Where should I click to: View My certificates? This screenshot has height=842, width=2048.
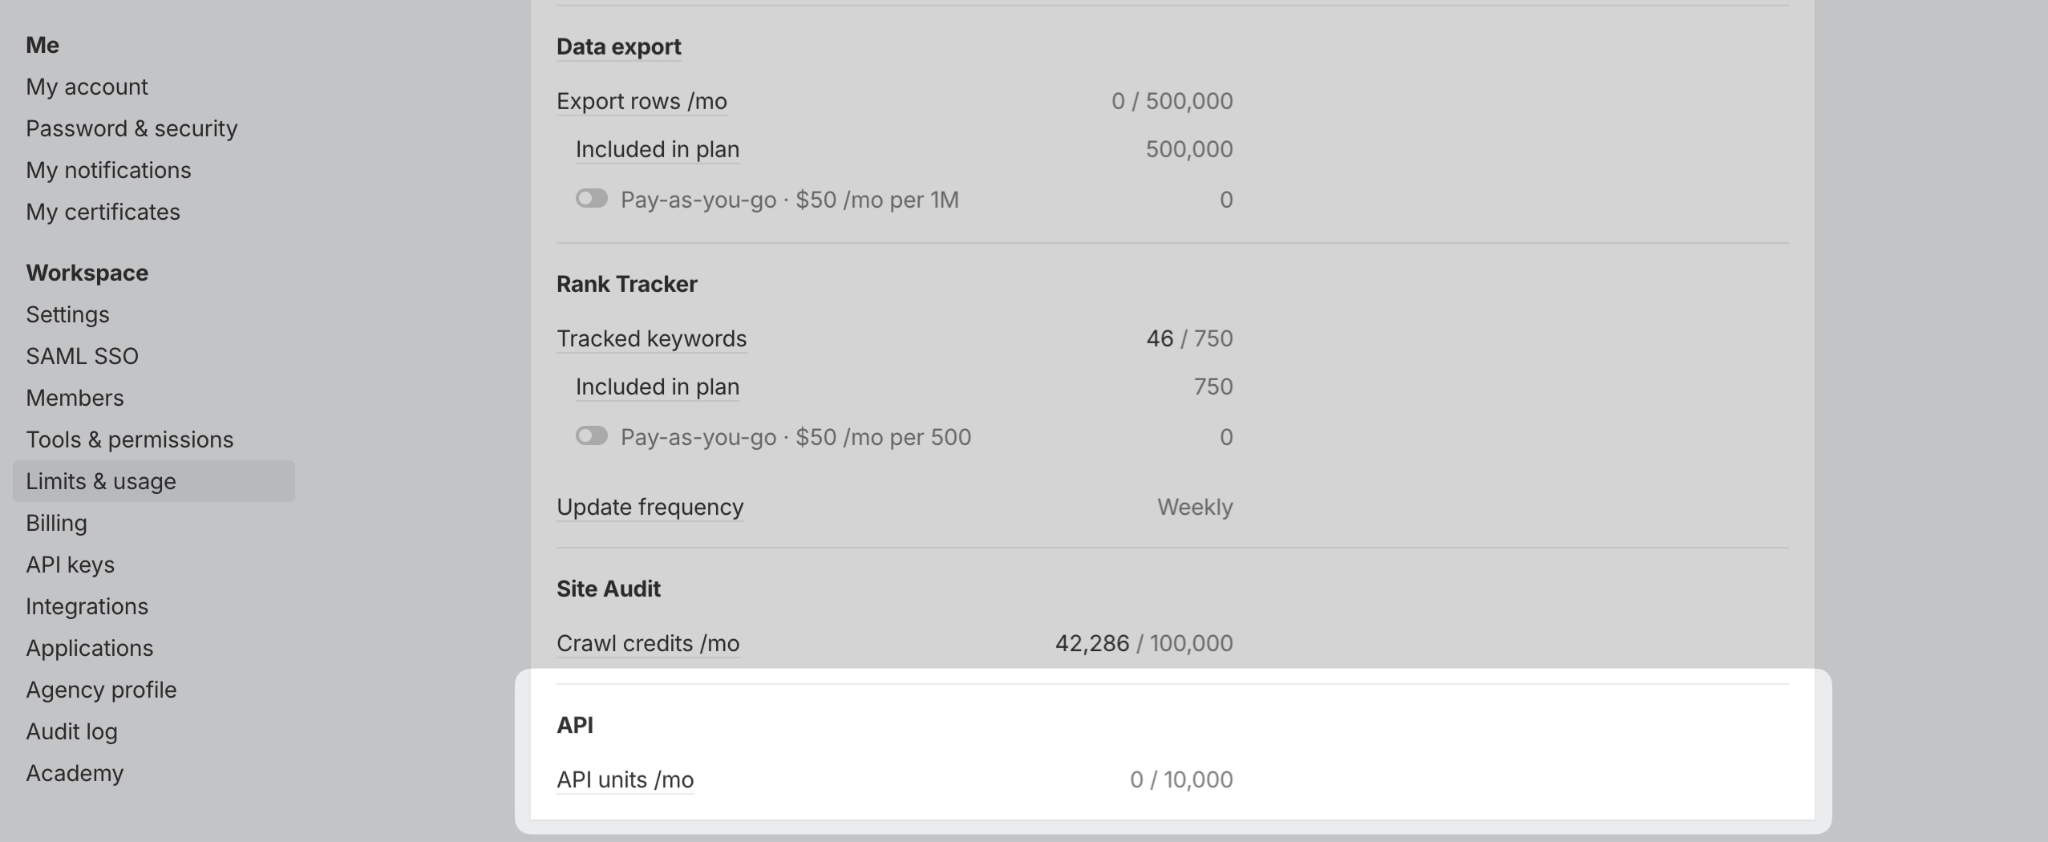click(103, 212)
